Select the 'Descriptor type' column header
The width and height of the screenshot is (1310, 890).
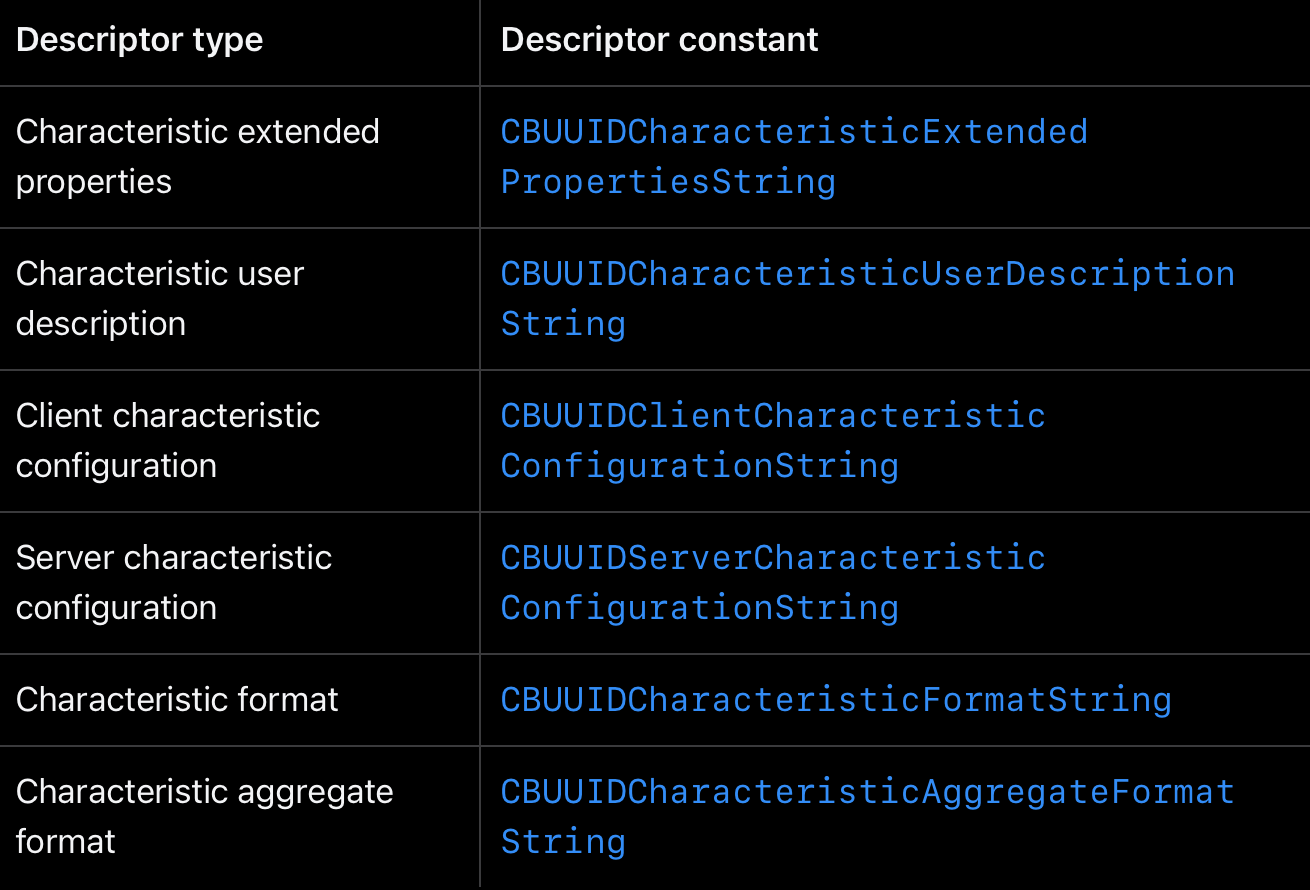[x=140, y=40]
